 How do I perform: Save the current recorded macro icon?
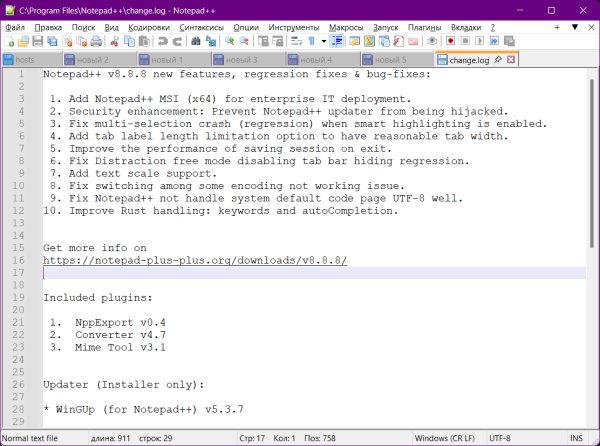coord(509,41)
